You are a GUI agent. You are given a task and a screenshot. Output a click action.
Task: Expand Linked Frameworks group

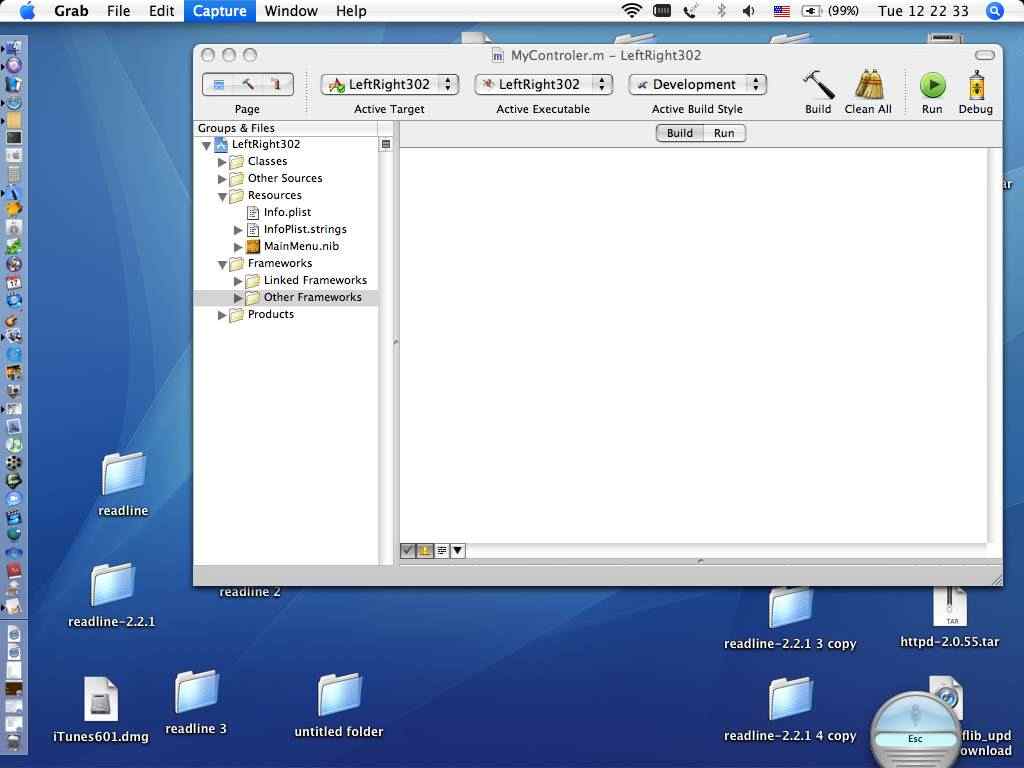tap(238, 281)
